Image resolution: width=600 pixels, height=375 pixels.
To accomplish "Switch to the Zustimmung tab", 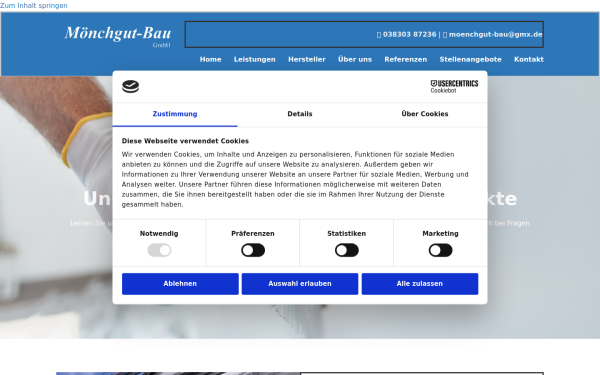I will coord(175,114).
